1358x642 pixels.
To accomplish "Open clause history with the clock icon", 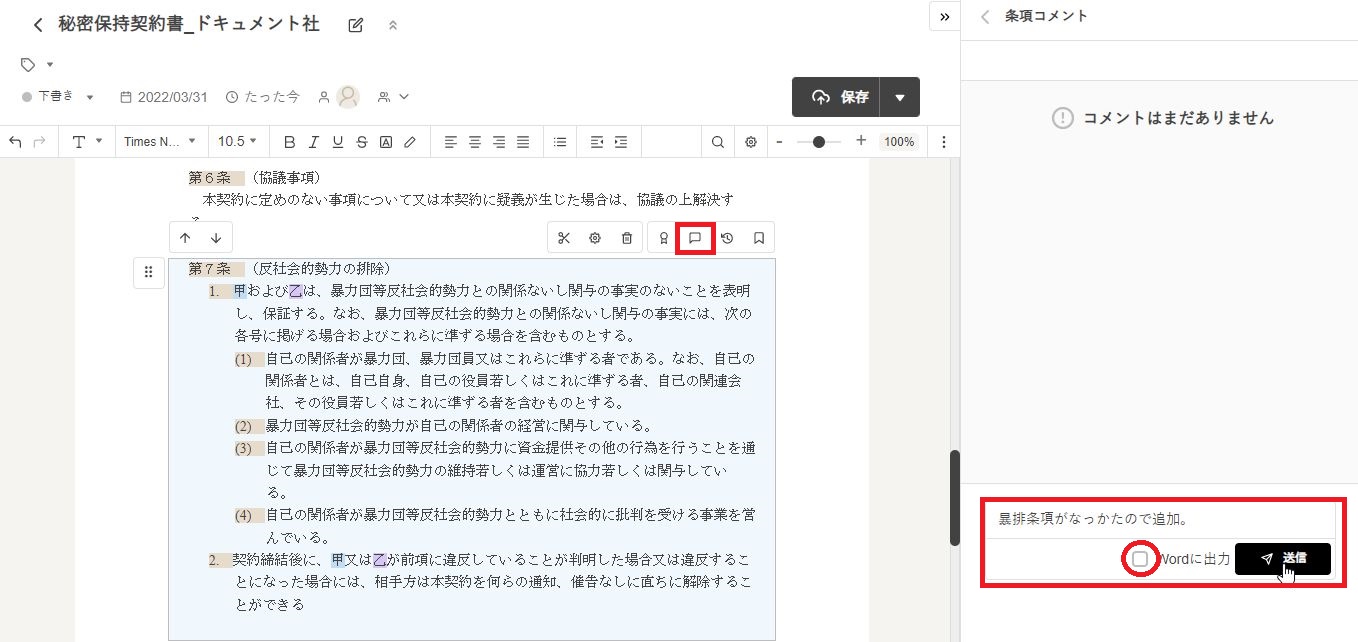I will pos(727,238).
